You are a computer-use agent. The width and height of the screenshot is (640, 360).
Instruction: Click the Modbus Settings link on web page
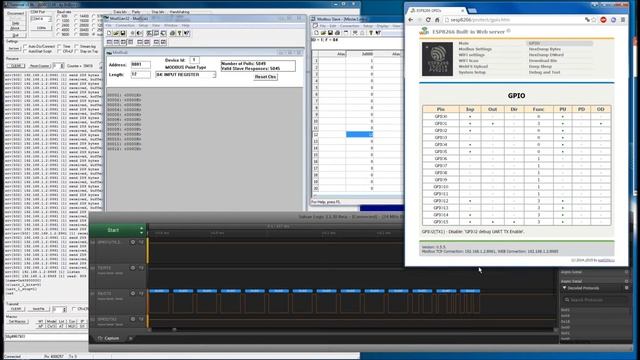475,49
